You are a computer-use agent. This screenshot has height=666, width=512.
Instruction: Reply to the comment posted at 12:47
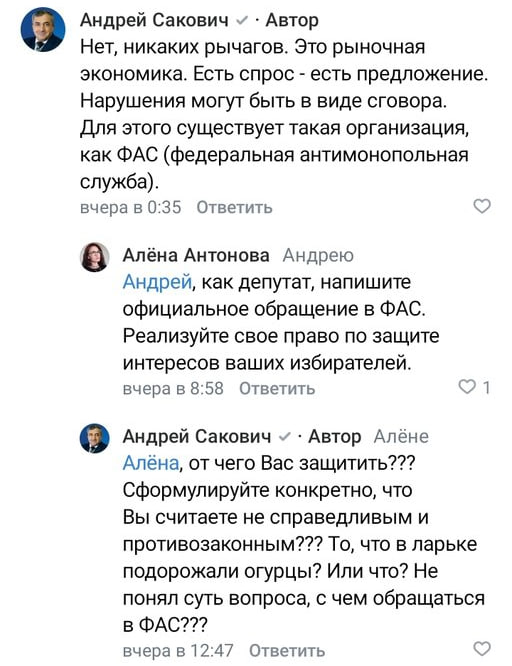coord(287,650)
